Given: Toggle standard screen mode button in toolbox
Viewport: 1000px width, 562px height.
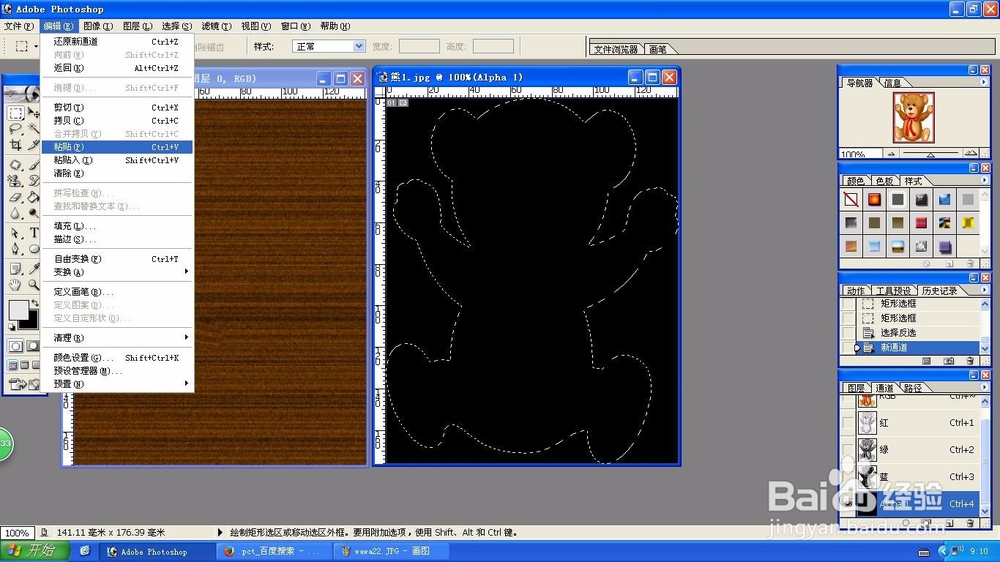Looking at the screenshot, I should point(13,366).
